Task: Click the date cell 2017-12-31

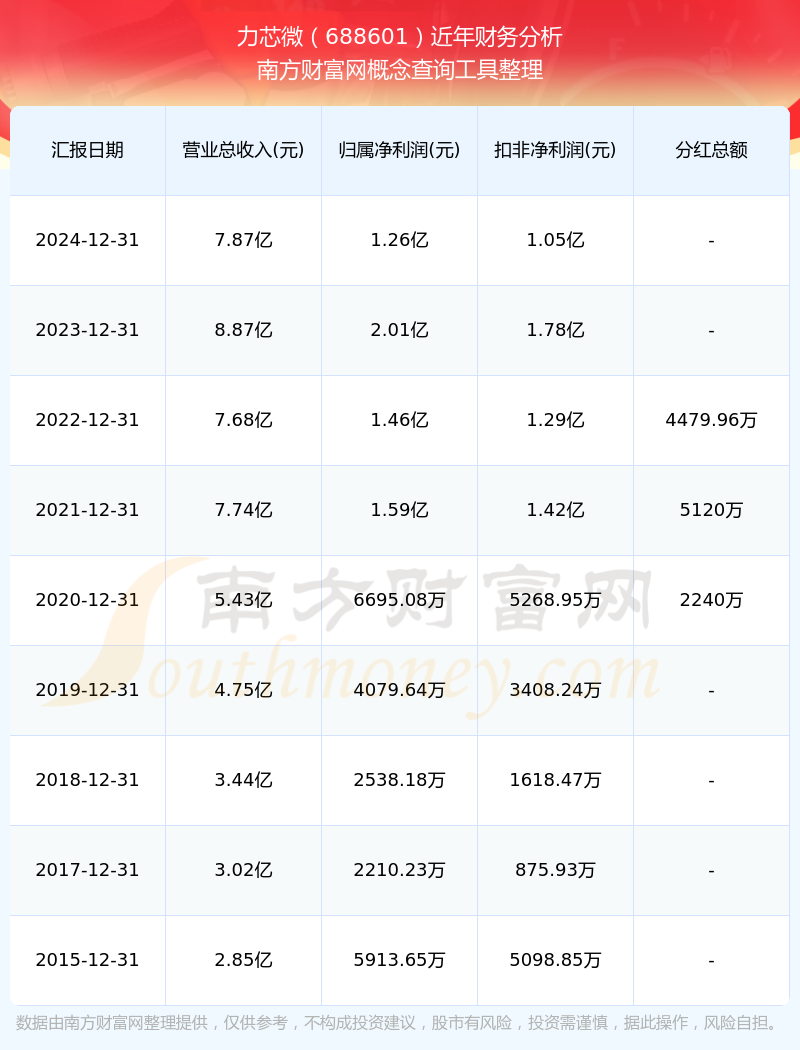Action: pyautogui.click(x=88, y=871)
